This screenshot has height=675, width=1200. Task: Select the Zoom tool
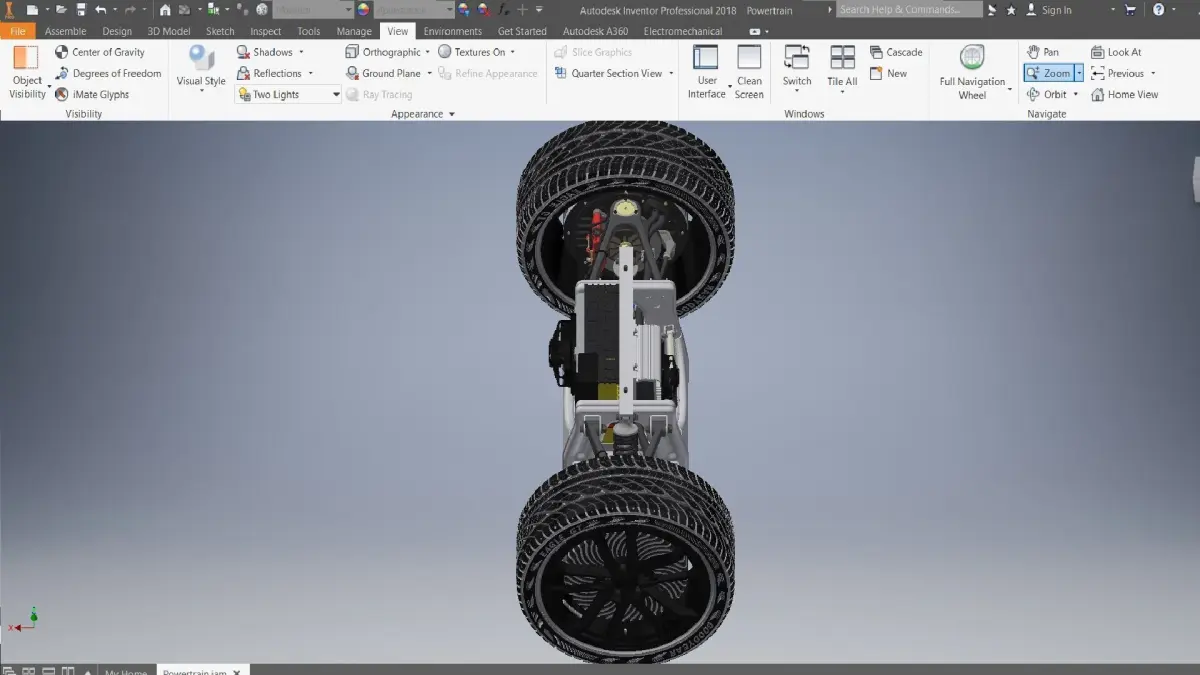[x=1049, y=73]
